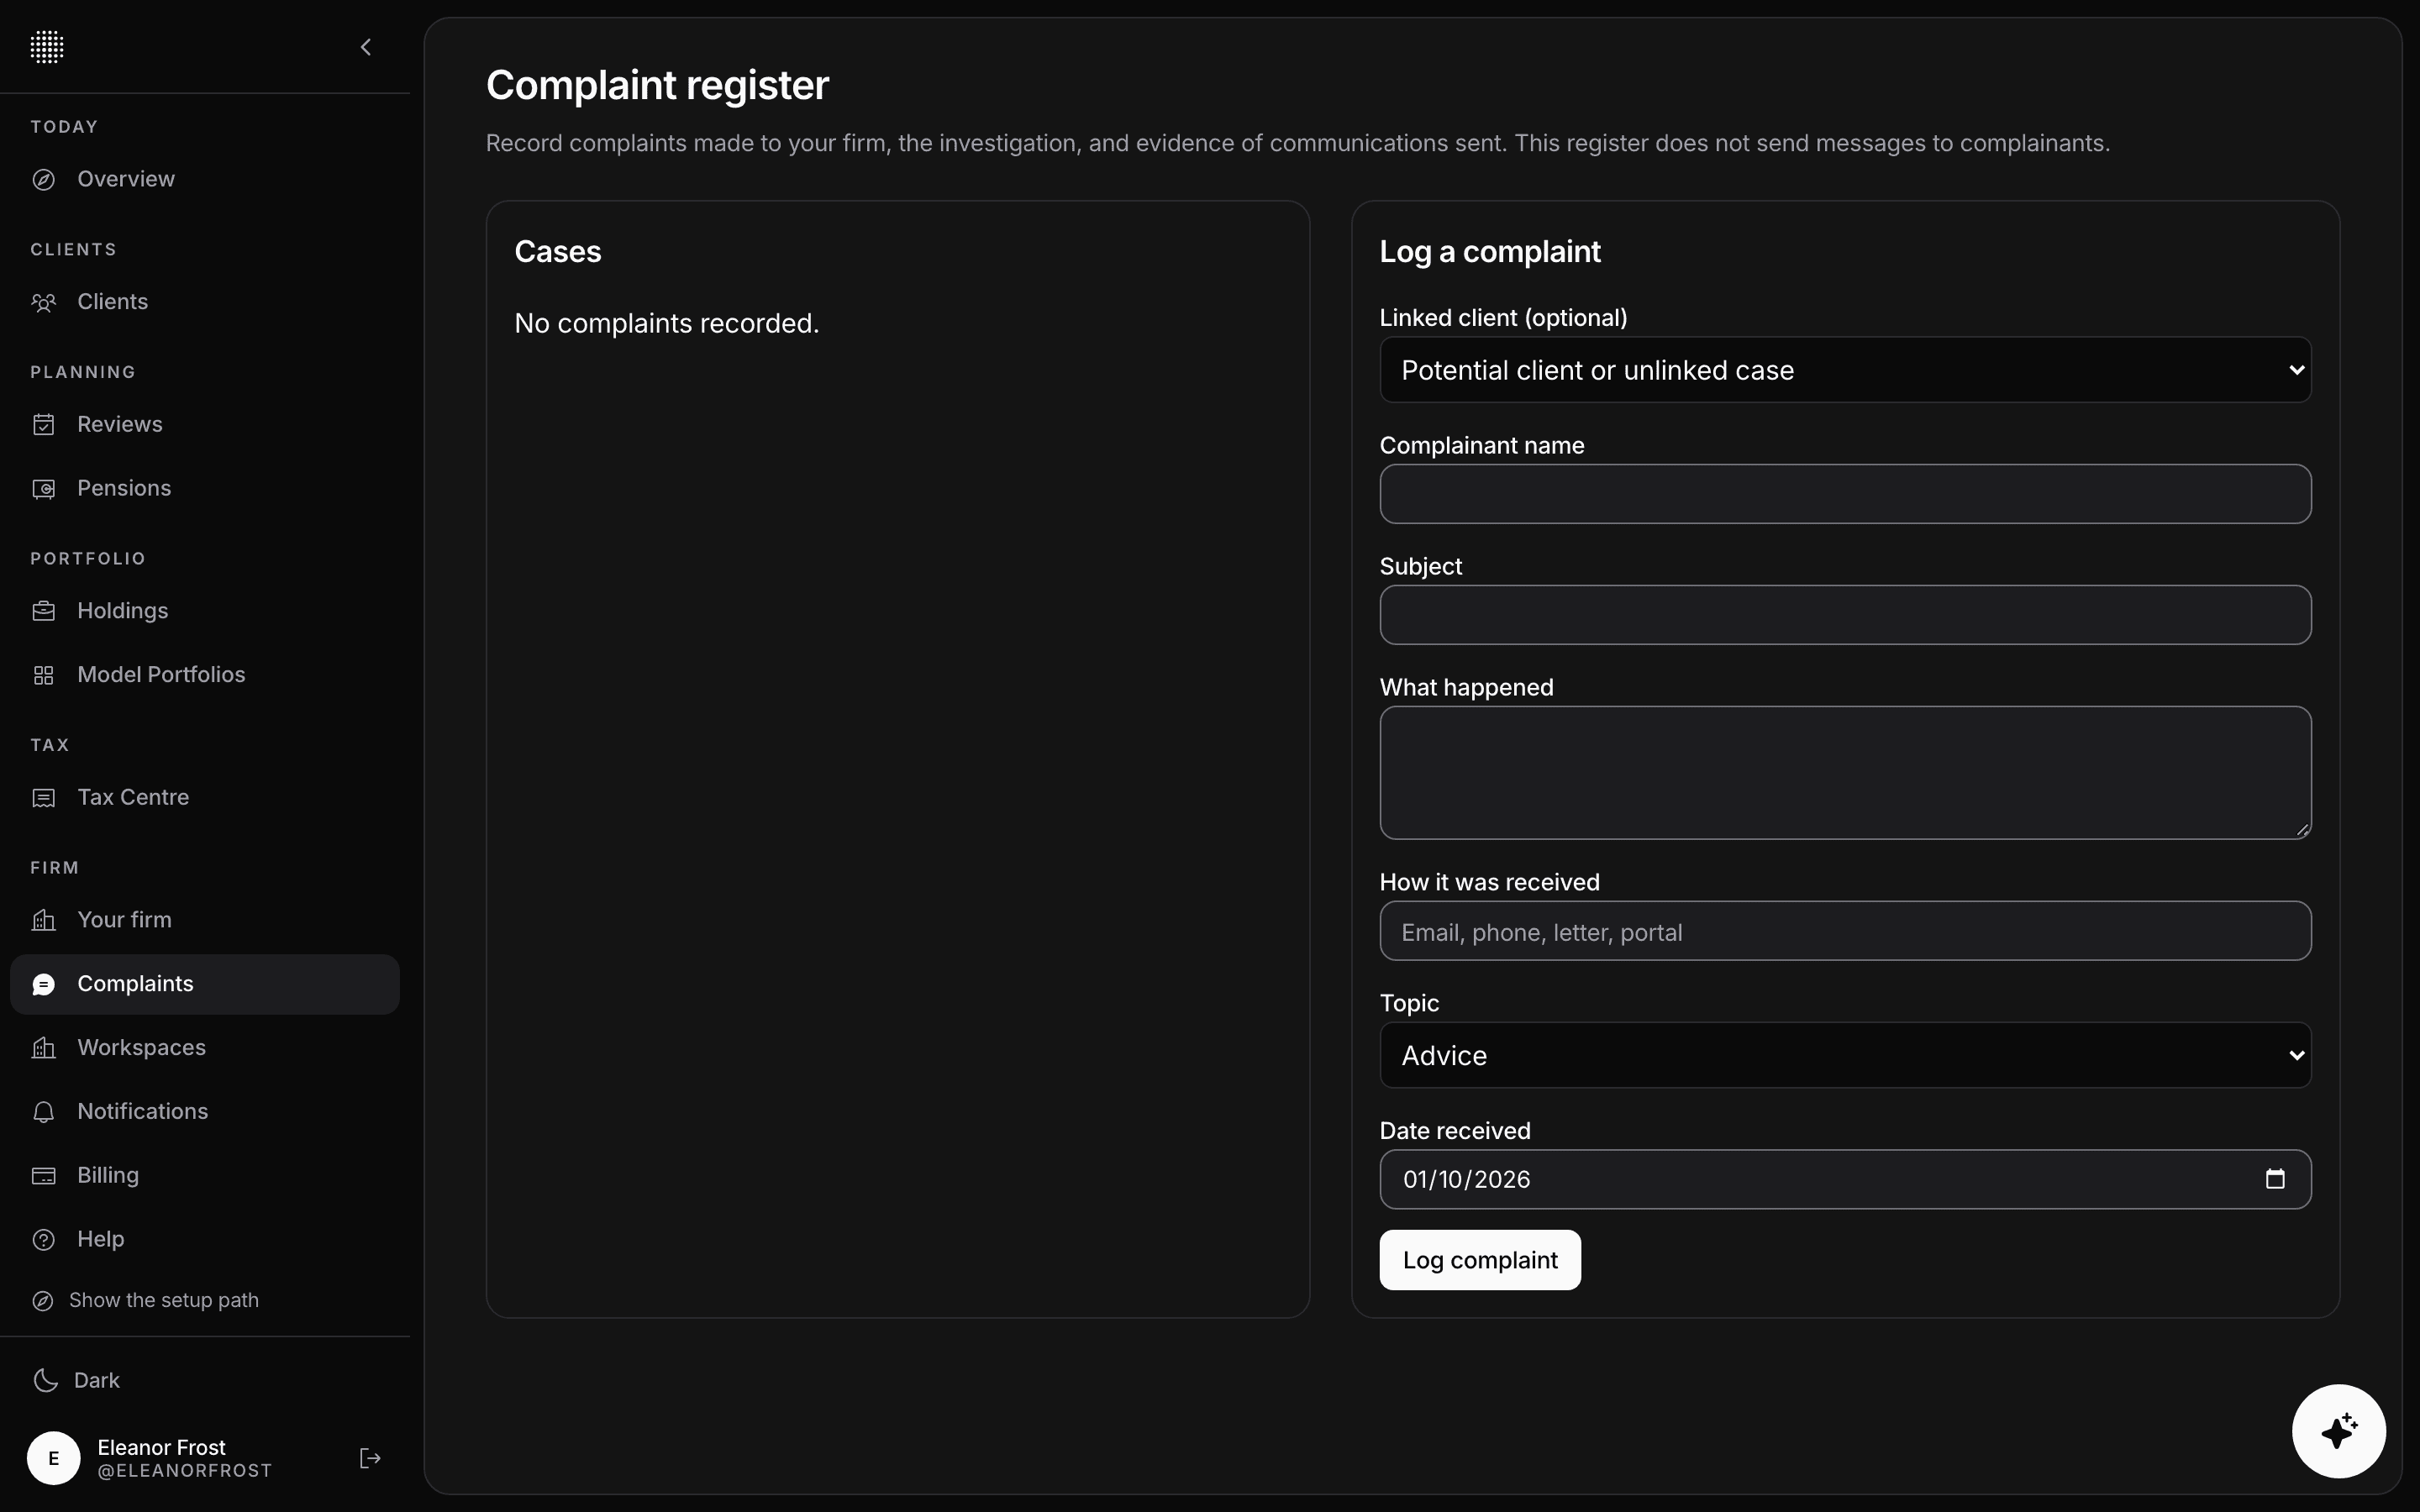Screen dimensions: 2420x1512
Task: Click the dotted grid app logo
Action: tap(47, 47)
